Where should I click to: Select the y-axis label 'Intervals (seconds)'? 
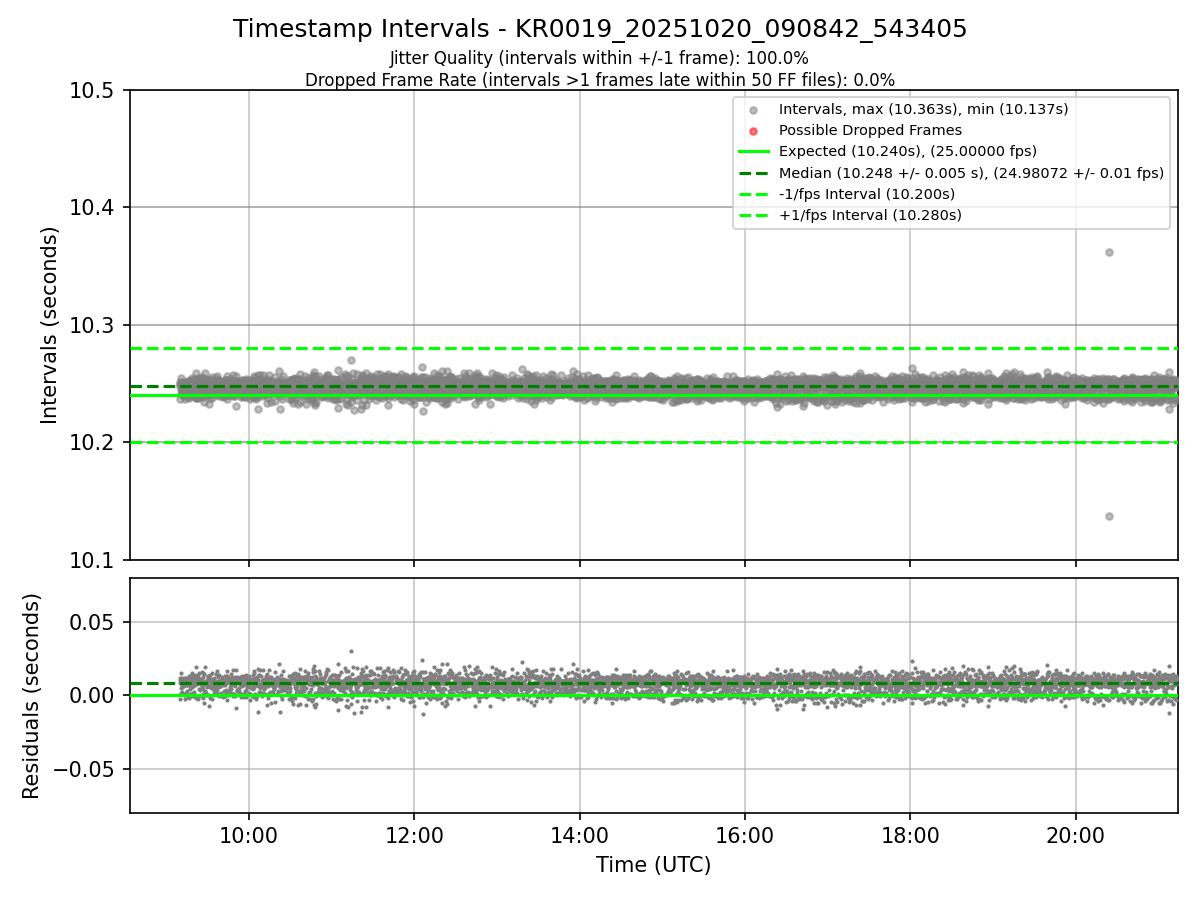pyautogui.click(x=50, y=325)
